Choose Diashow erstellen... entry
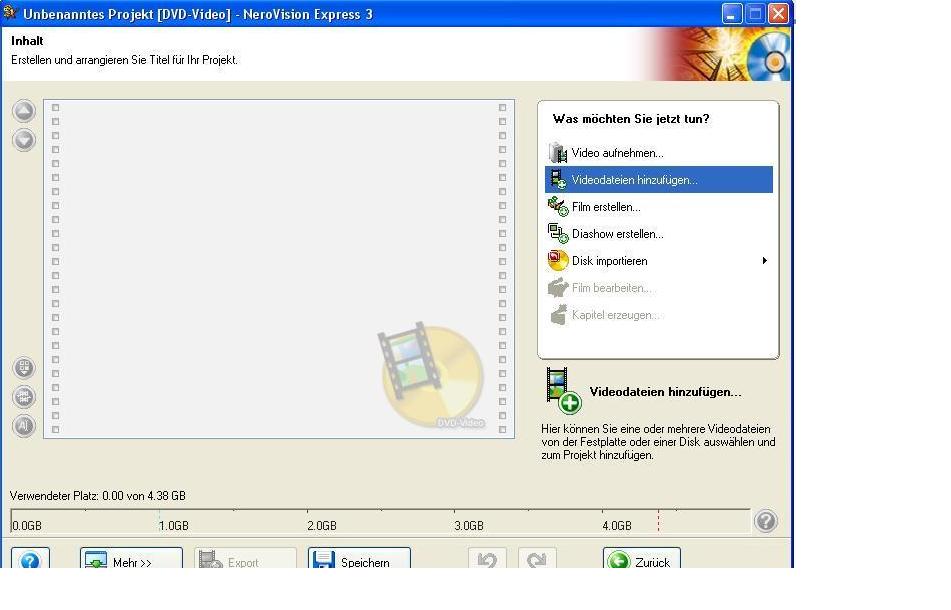Image resolution: width=951 pixels, height=610 pixels. [659, 233]
